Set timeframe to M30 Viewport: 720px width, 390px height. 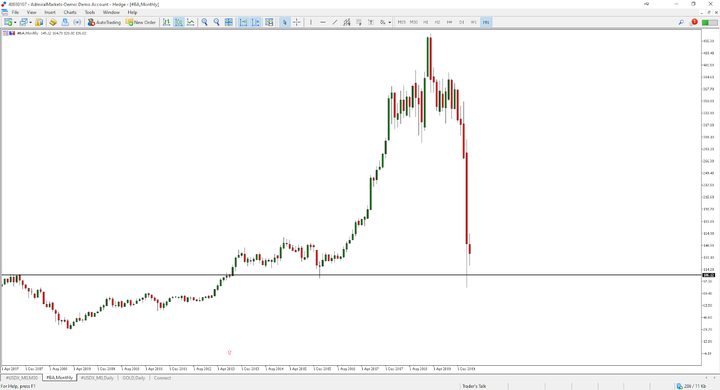coord(414,22)
